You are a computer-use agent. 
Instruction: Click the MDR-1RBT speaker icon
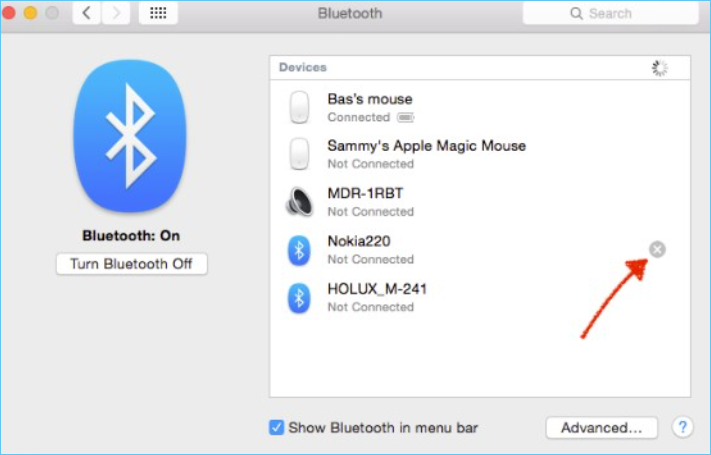(299, 202)
